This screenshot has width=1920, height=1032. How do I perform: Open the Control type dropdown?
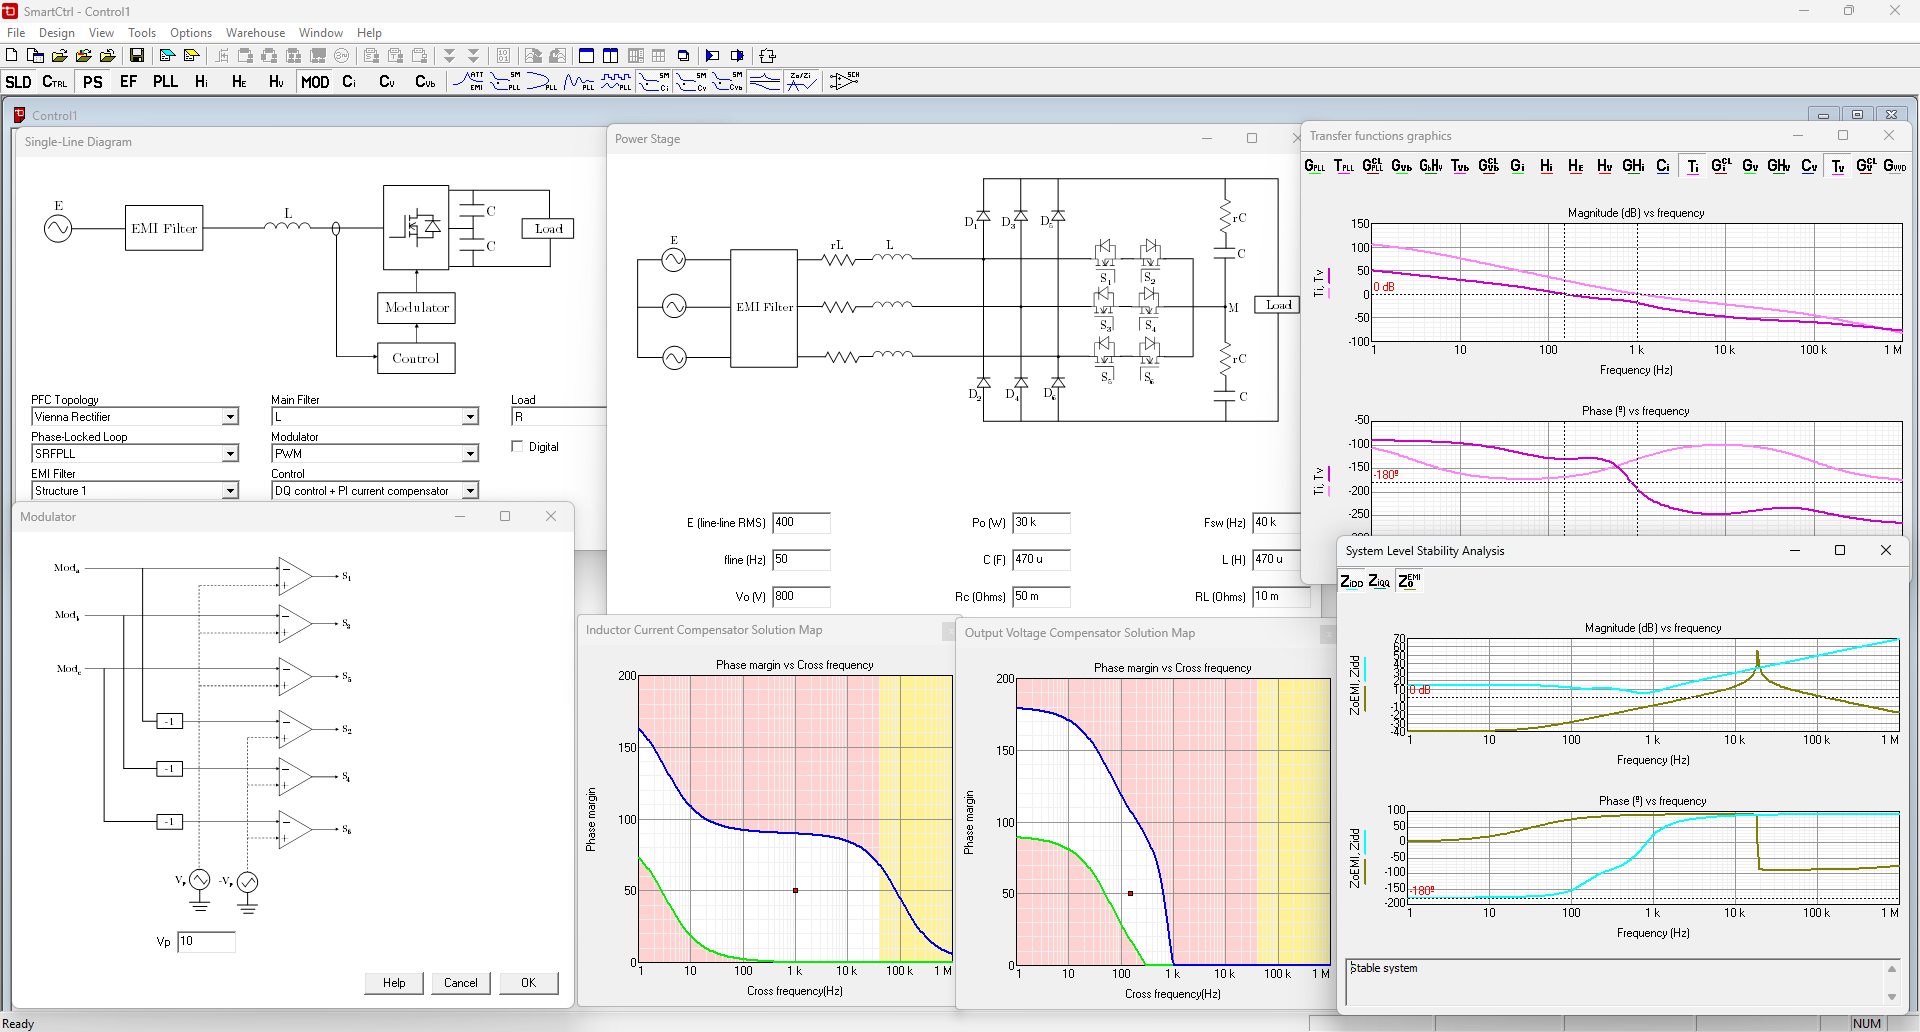click(470, 491)
